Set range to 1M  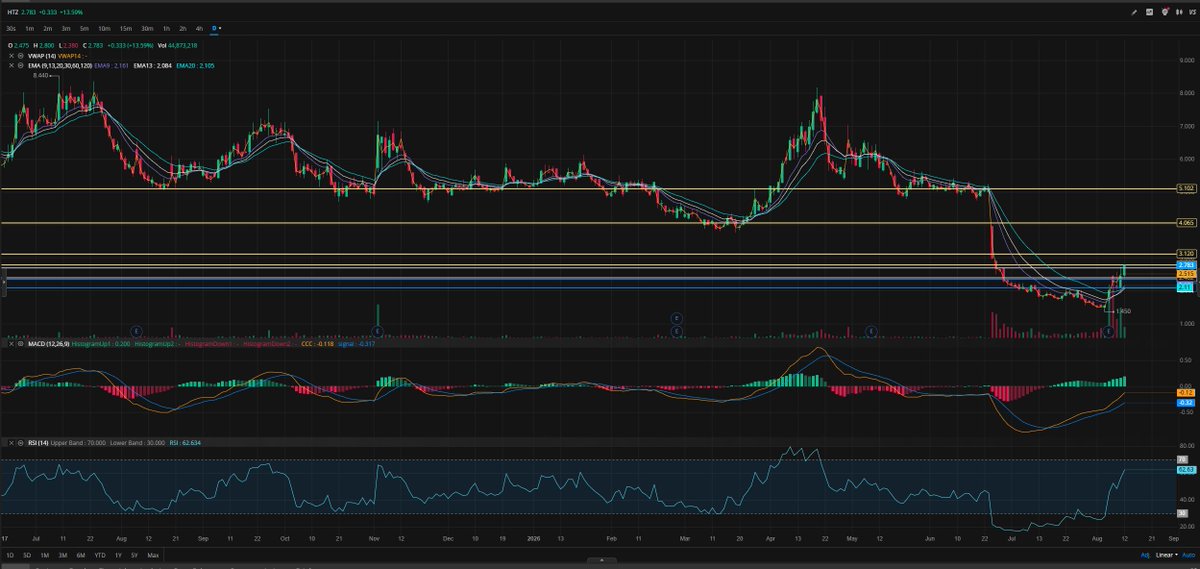pos(45,554)
